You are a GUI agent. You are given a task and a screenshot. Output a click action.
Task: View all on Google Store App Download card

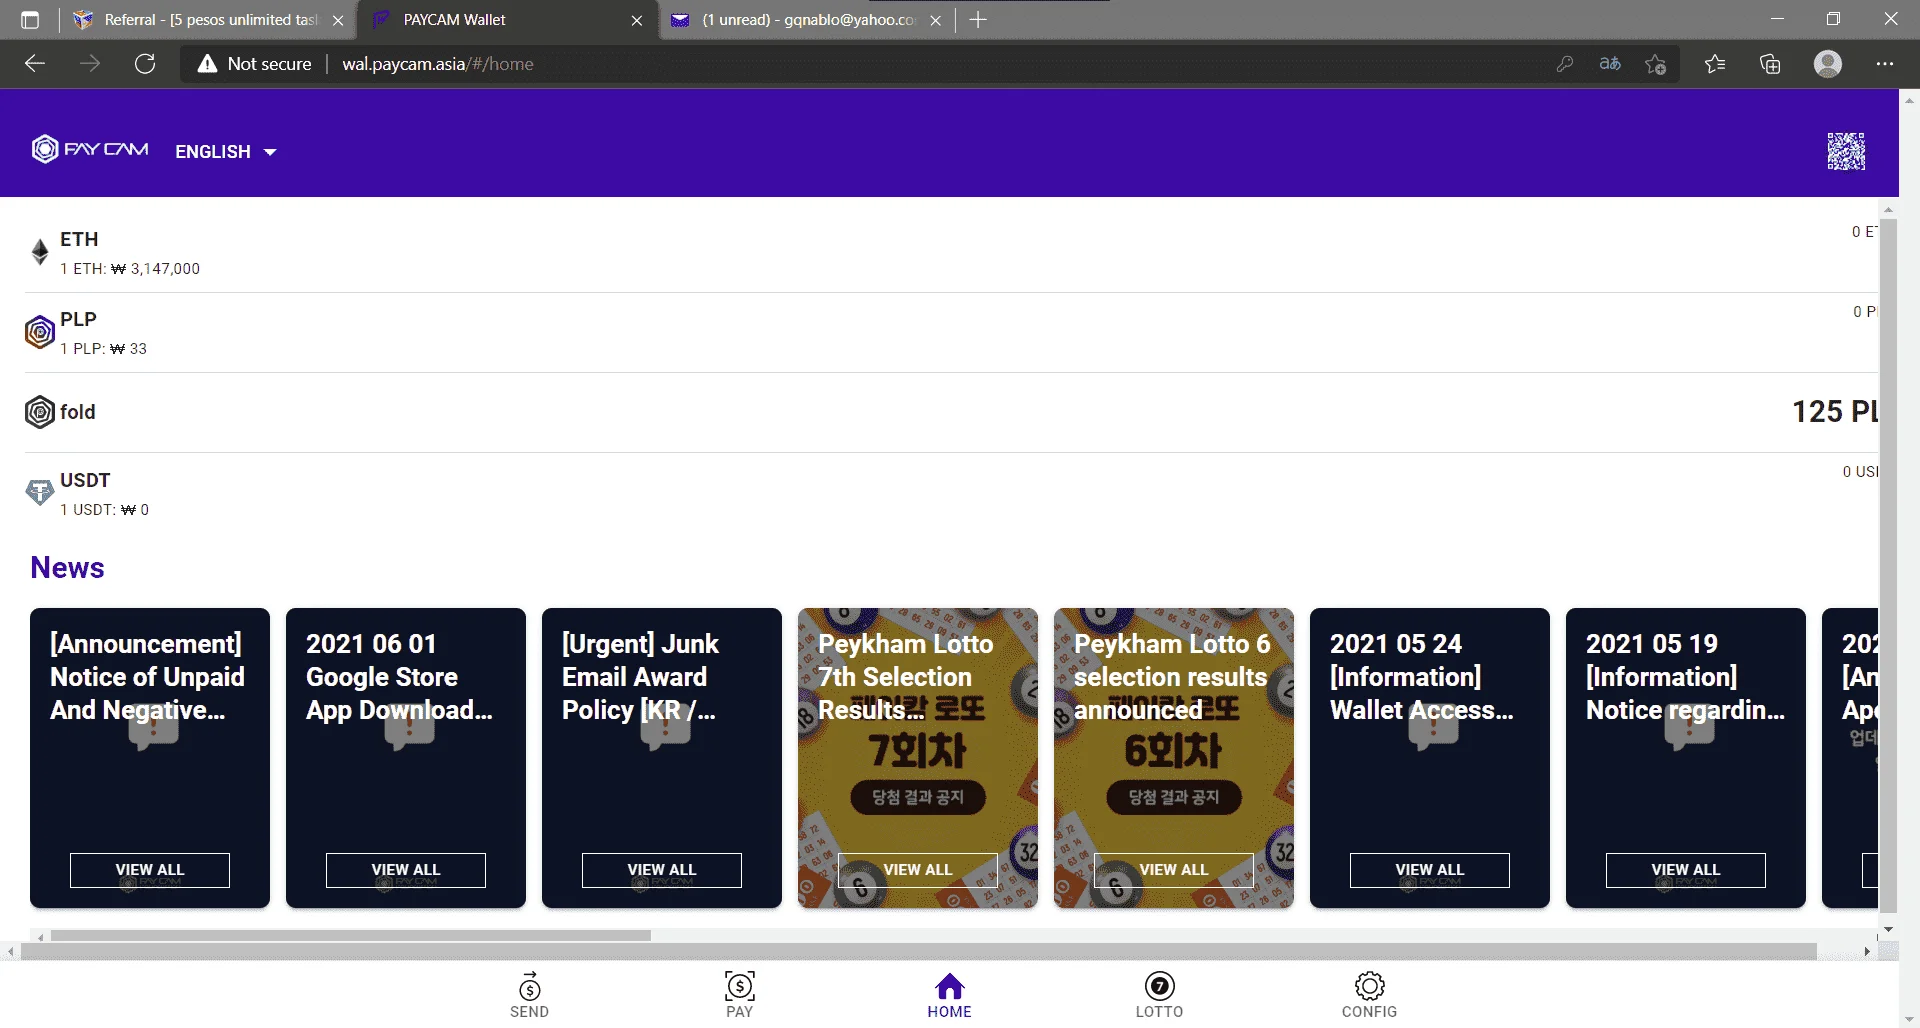click(406, 870)
